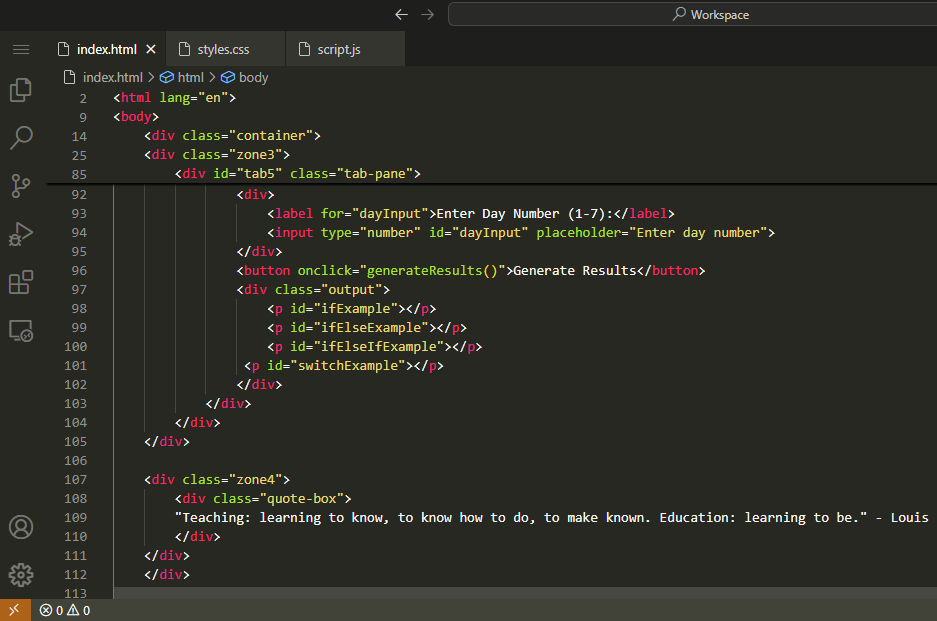Switch to the styles.css tab
Viewport: 937px width, 621px height.
click(x=225, y=49)
